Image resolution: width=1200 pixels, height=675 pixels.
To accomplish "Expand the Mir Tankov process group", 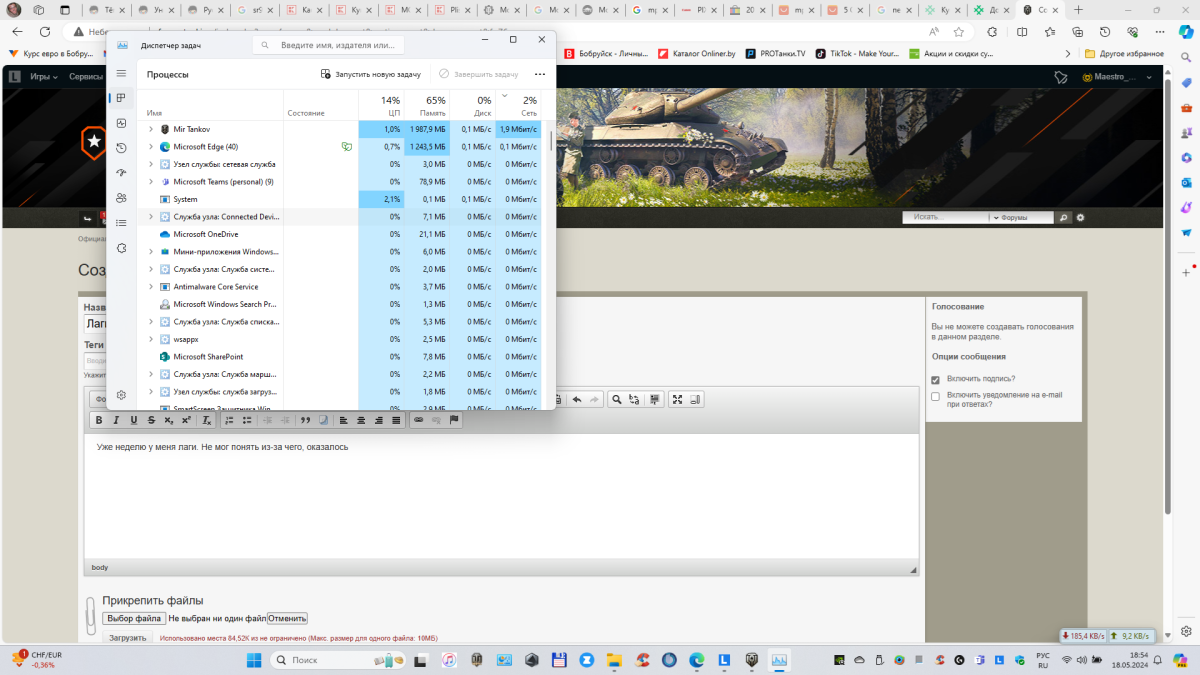I will (x=151, y=129).
